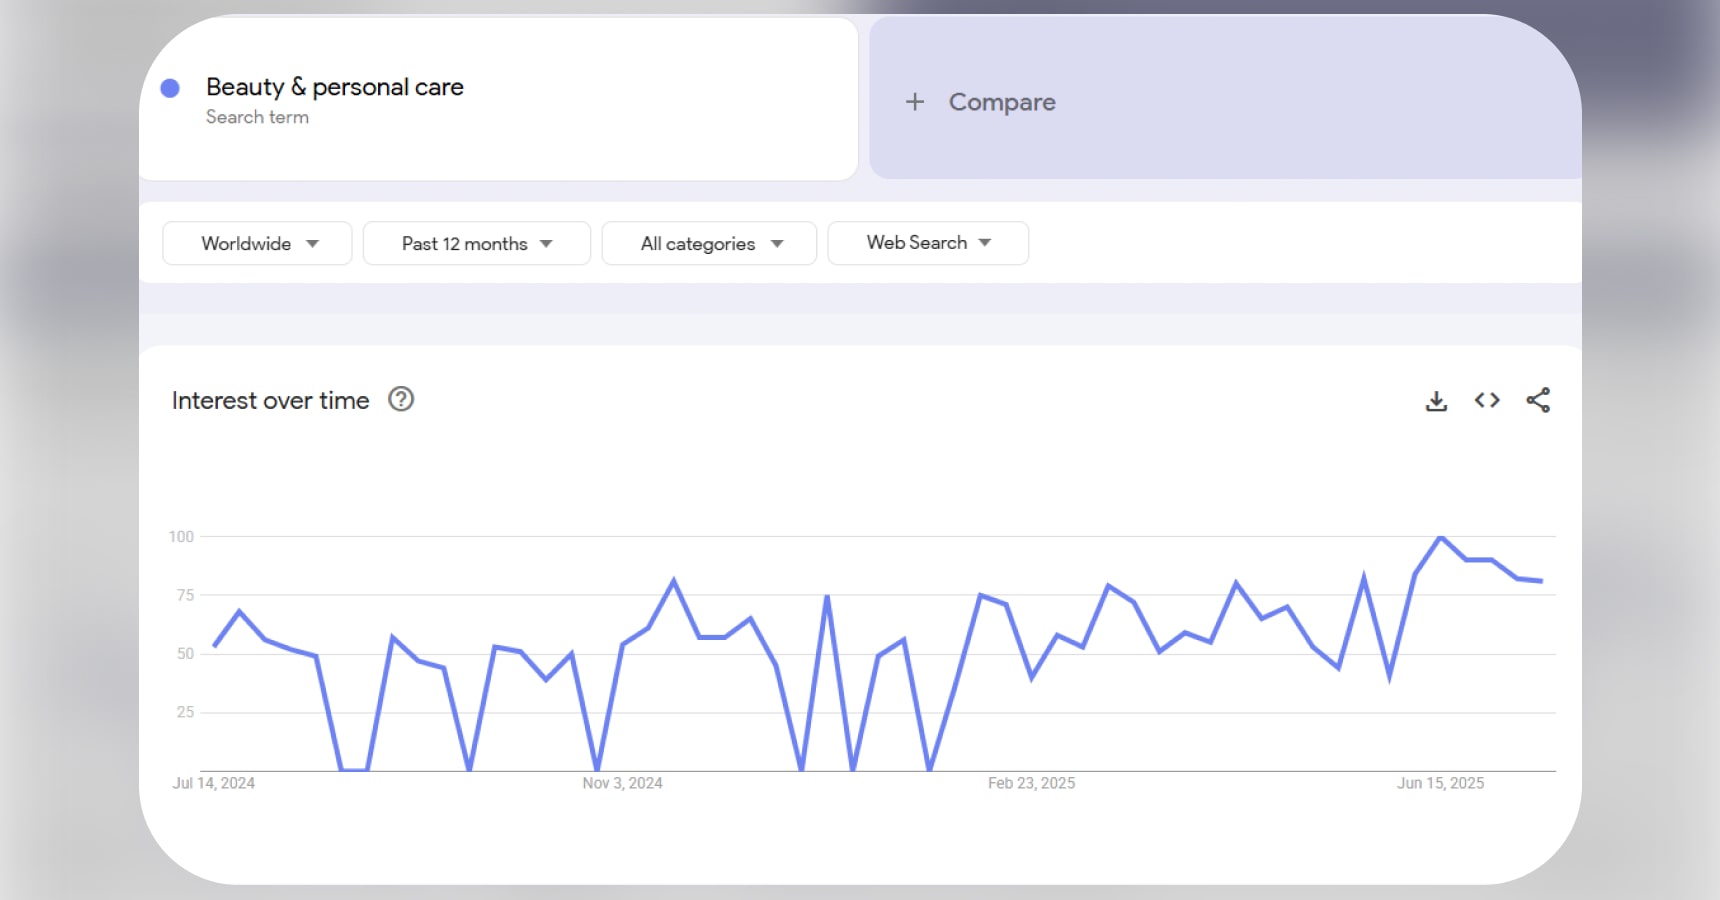Viewport: 1720px width, 900px height.
Task: Open the Worldwide region dropdown
Action: tap(256, 243)
